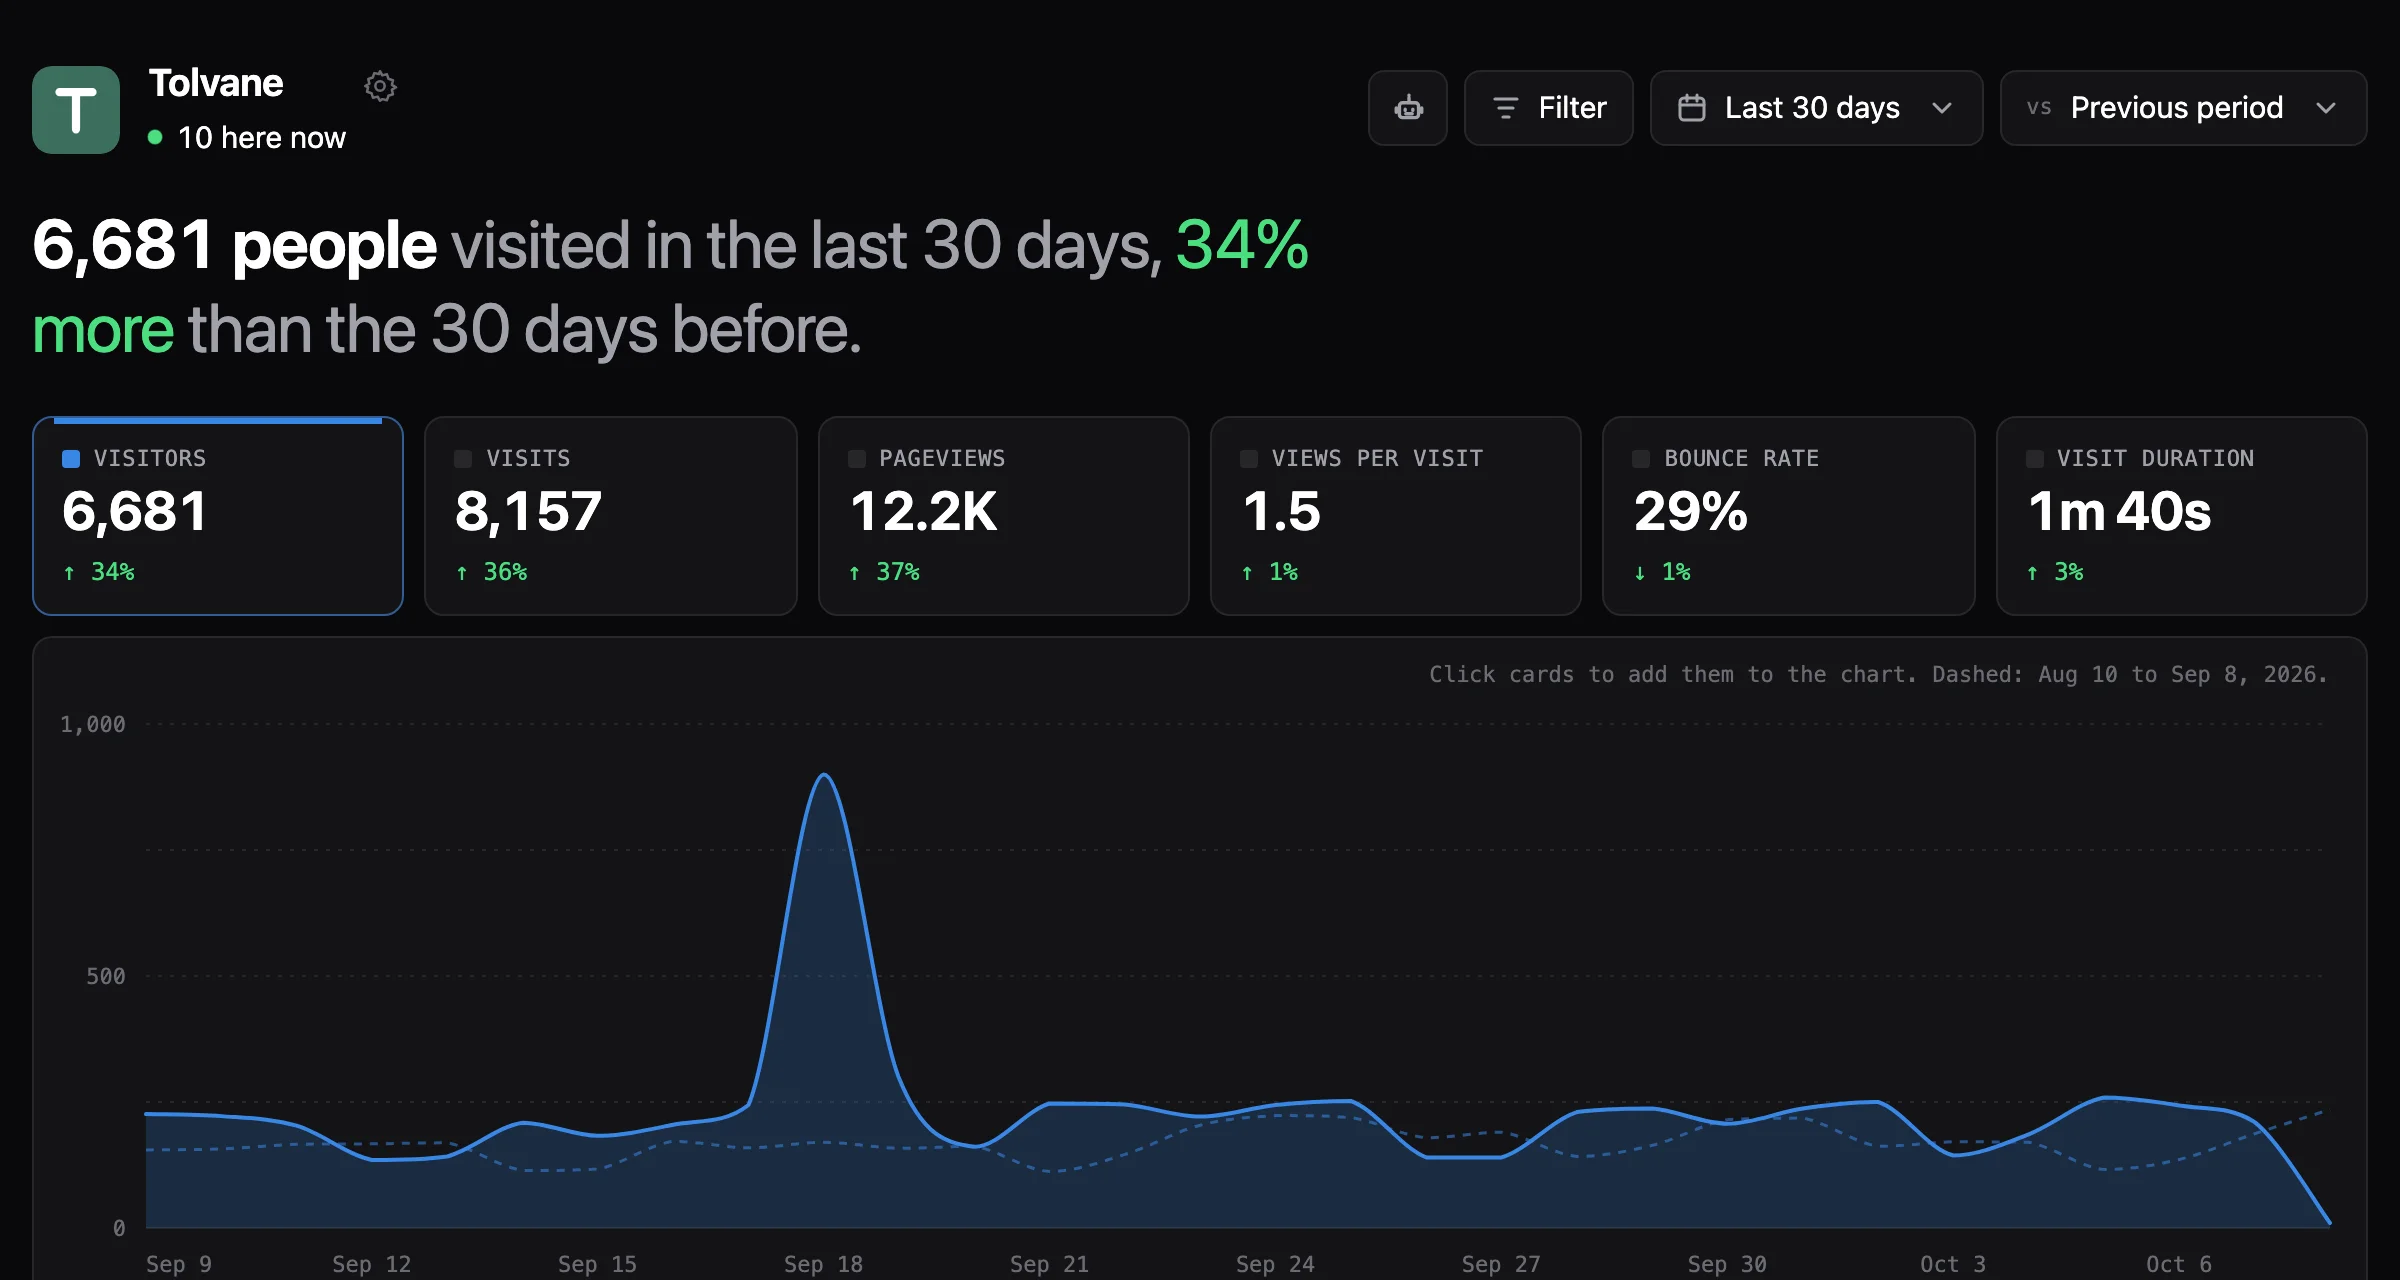Click the 29% bounce rate value
Viewport: 2400px width, 1280px height.
[x=1691, y=512]
